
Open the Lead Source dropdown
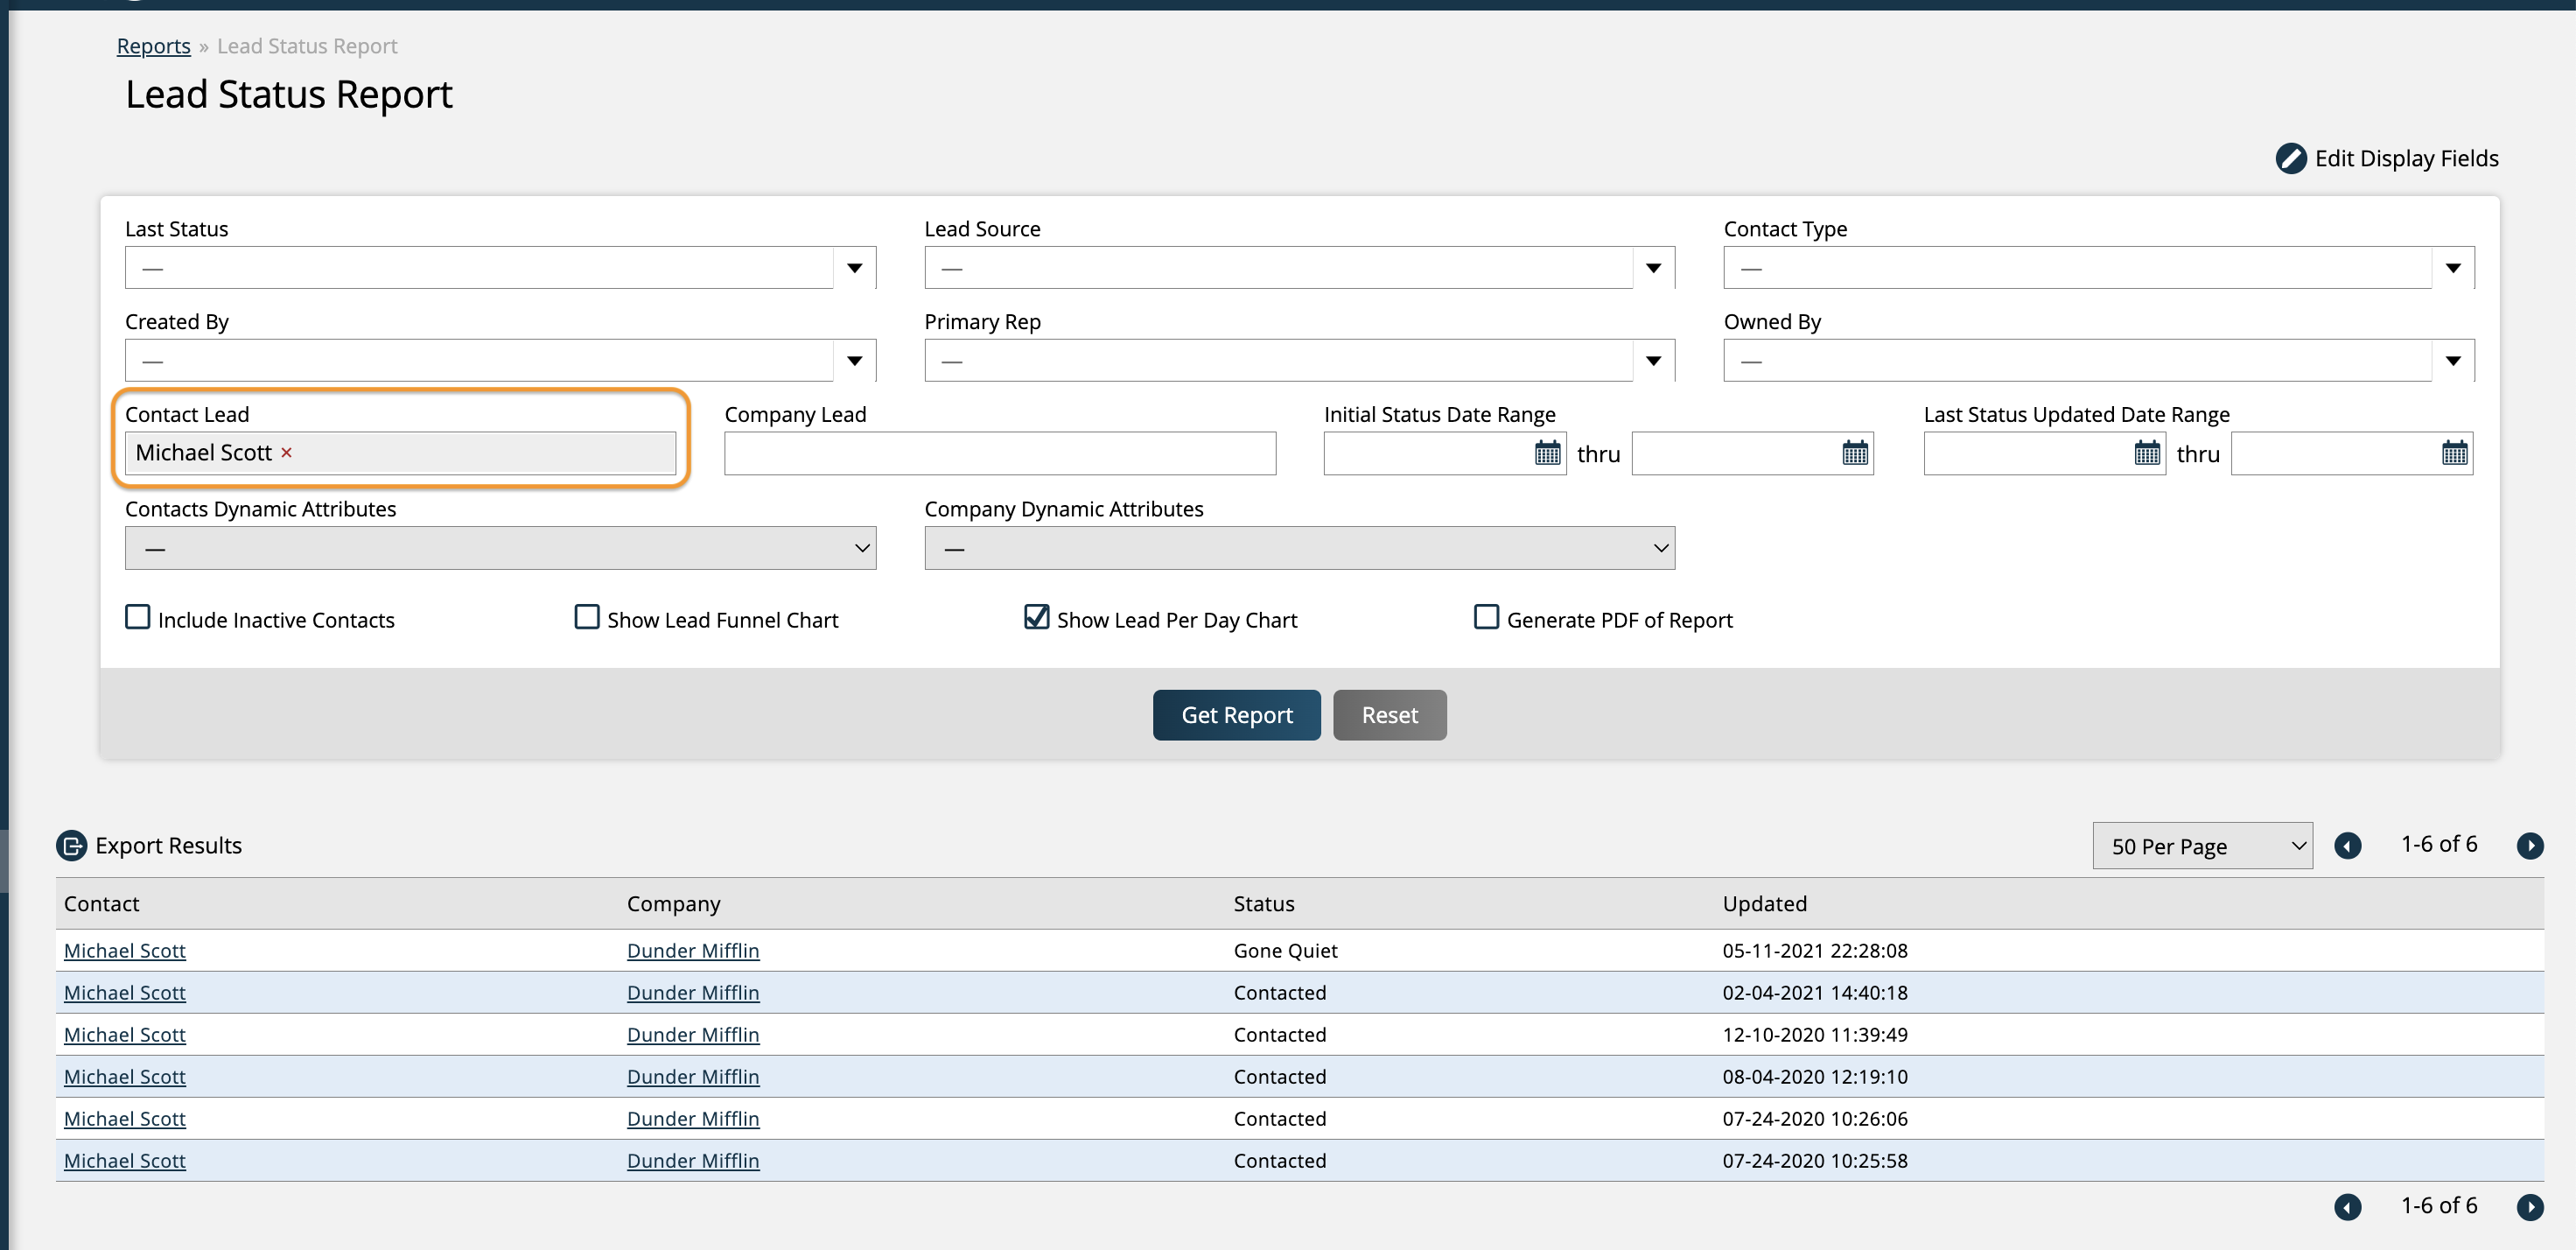1653,268
